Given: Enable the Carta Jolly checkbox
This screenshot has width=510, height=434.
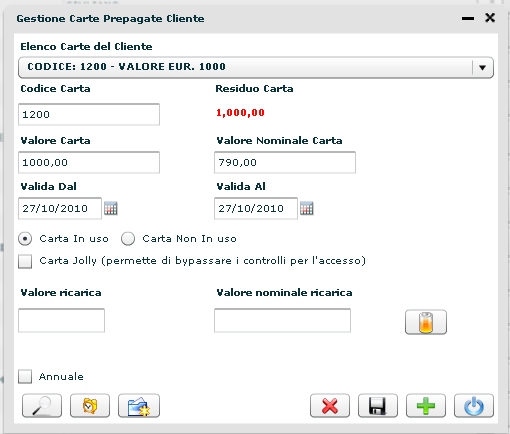Looking at the screenshot, I should click(x=25, y=261).
